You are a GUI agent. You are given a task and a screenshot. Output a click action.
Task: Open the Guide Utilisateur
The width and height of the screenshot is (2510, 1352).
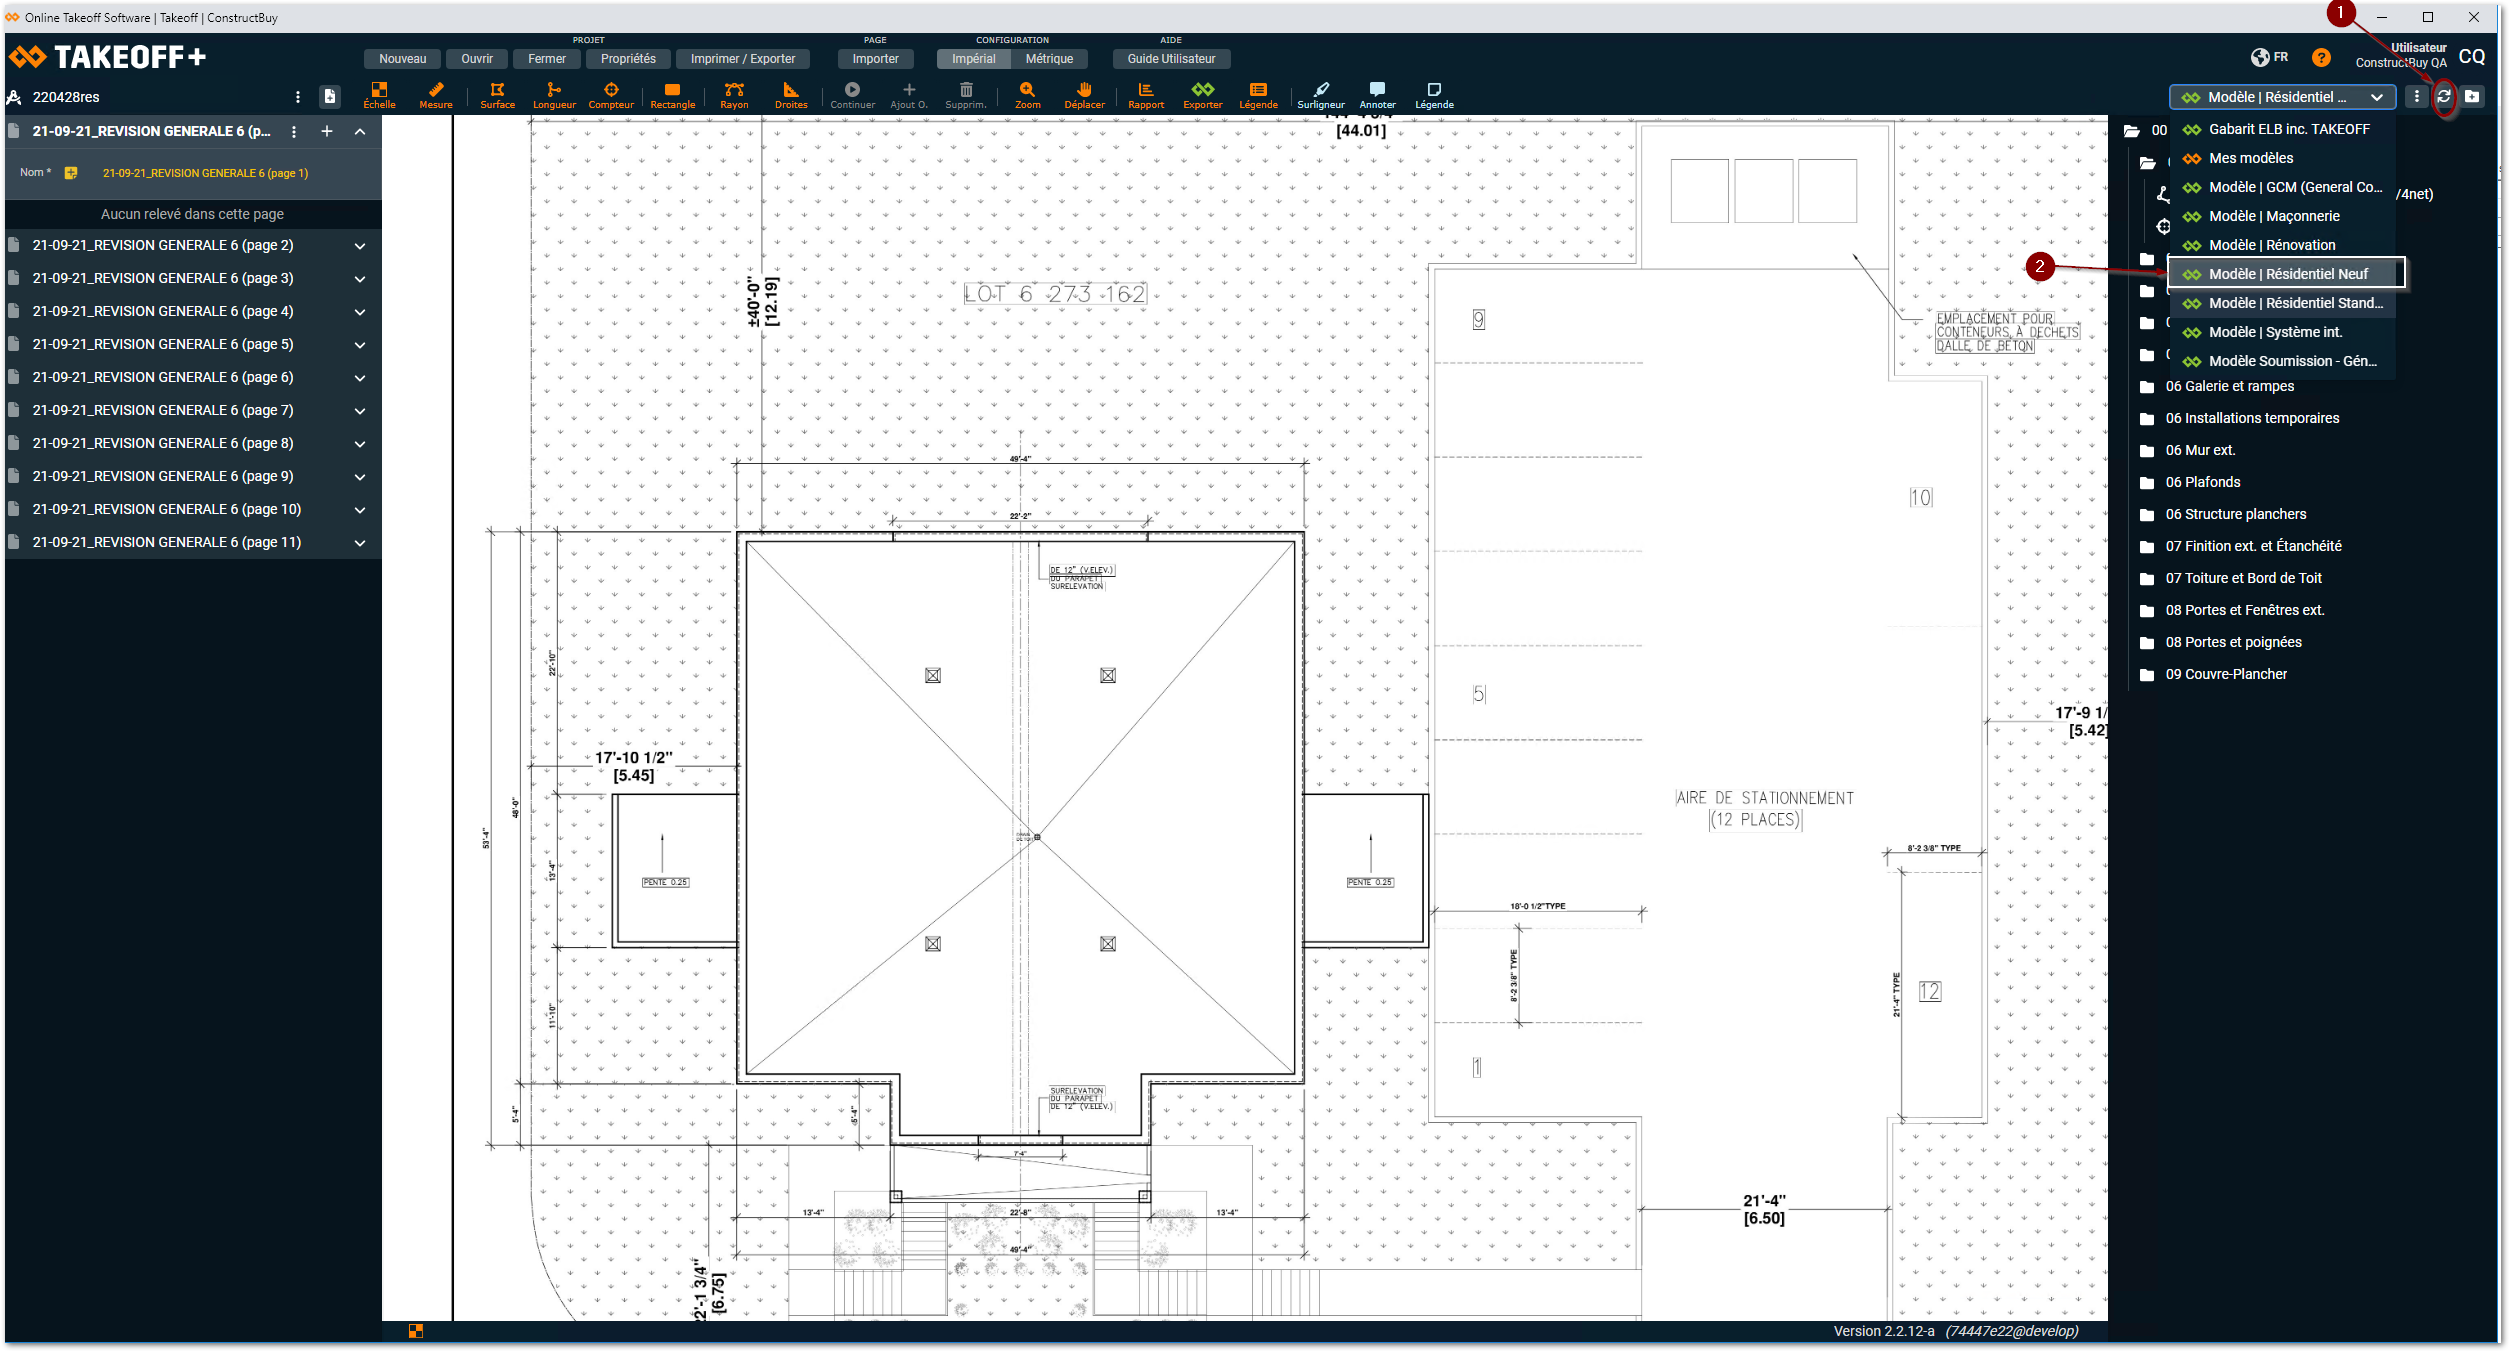1171,59
